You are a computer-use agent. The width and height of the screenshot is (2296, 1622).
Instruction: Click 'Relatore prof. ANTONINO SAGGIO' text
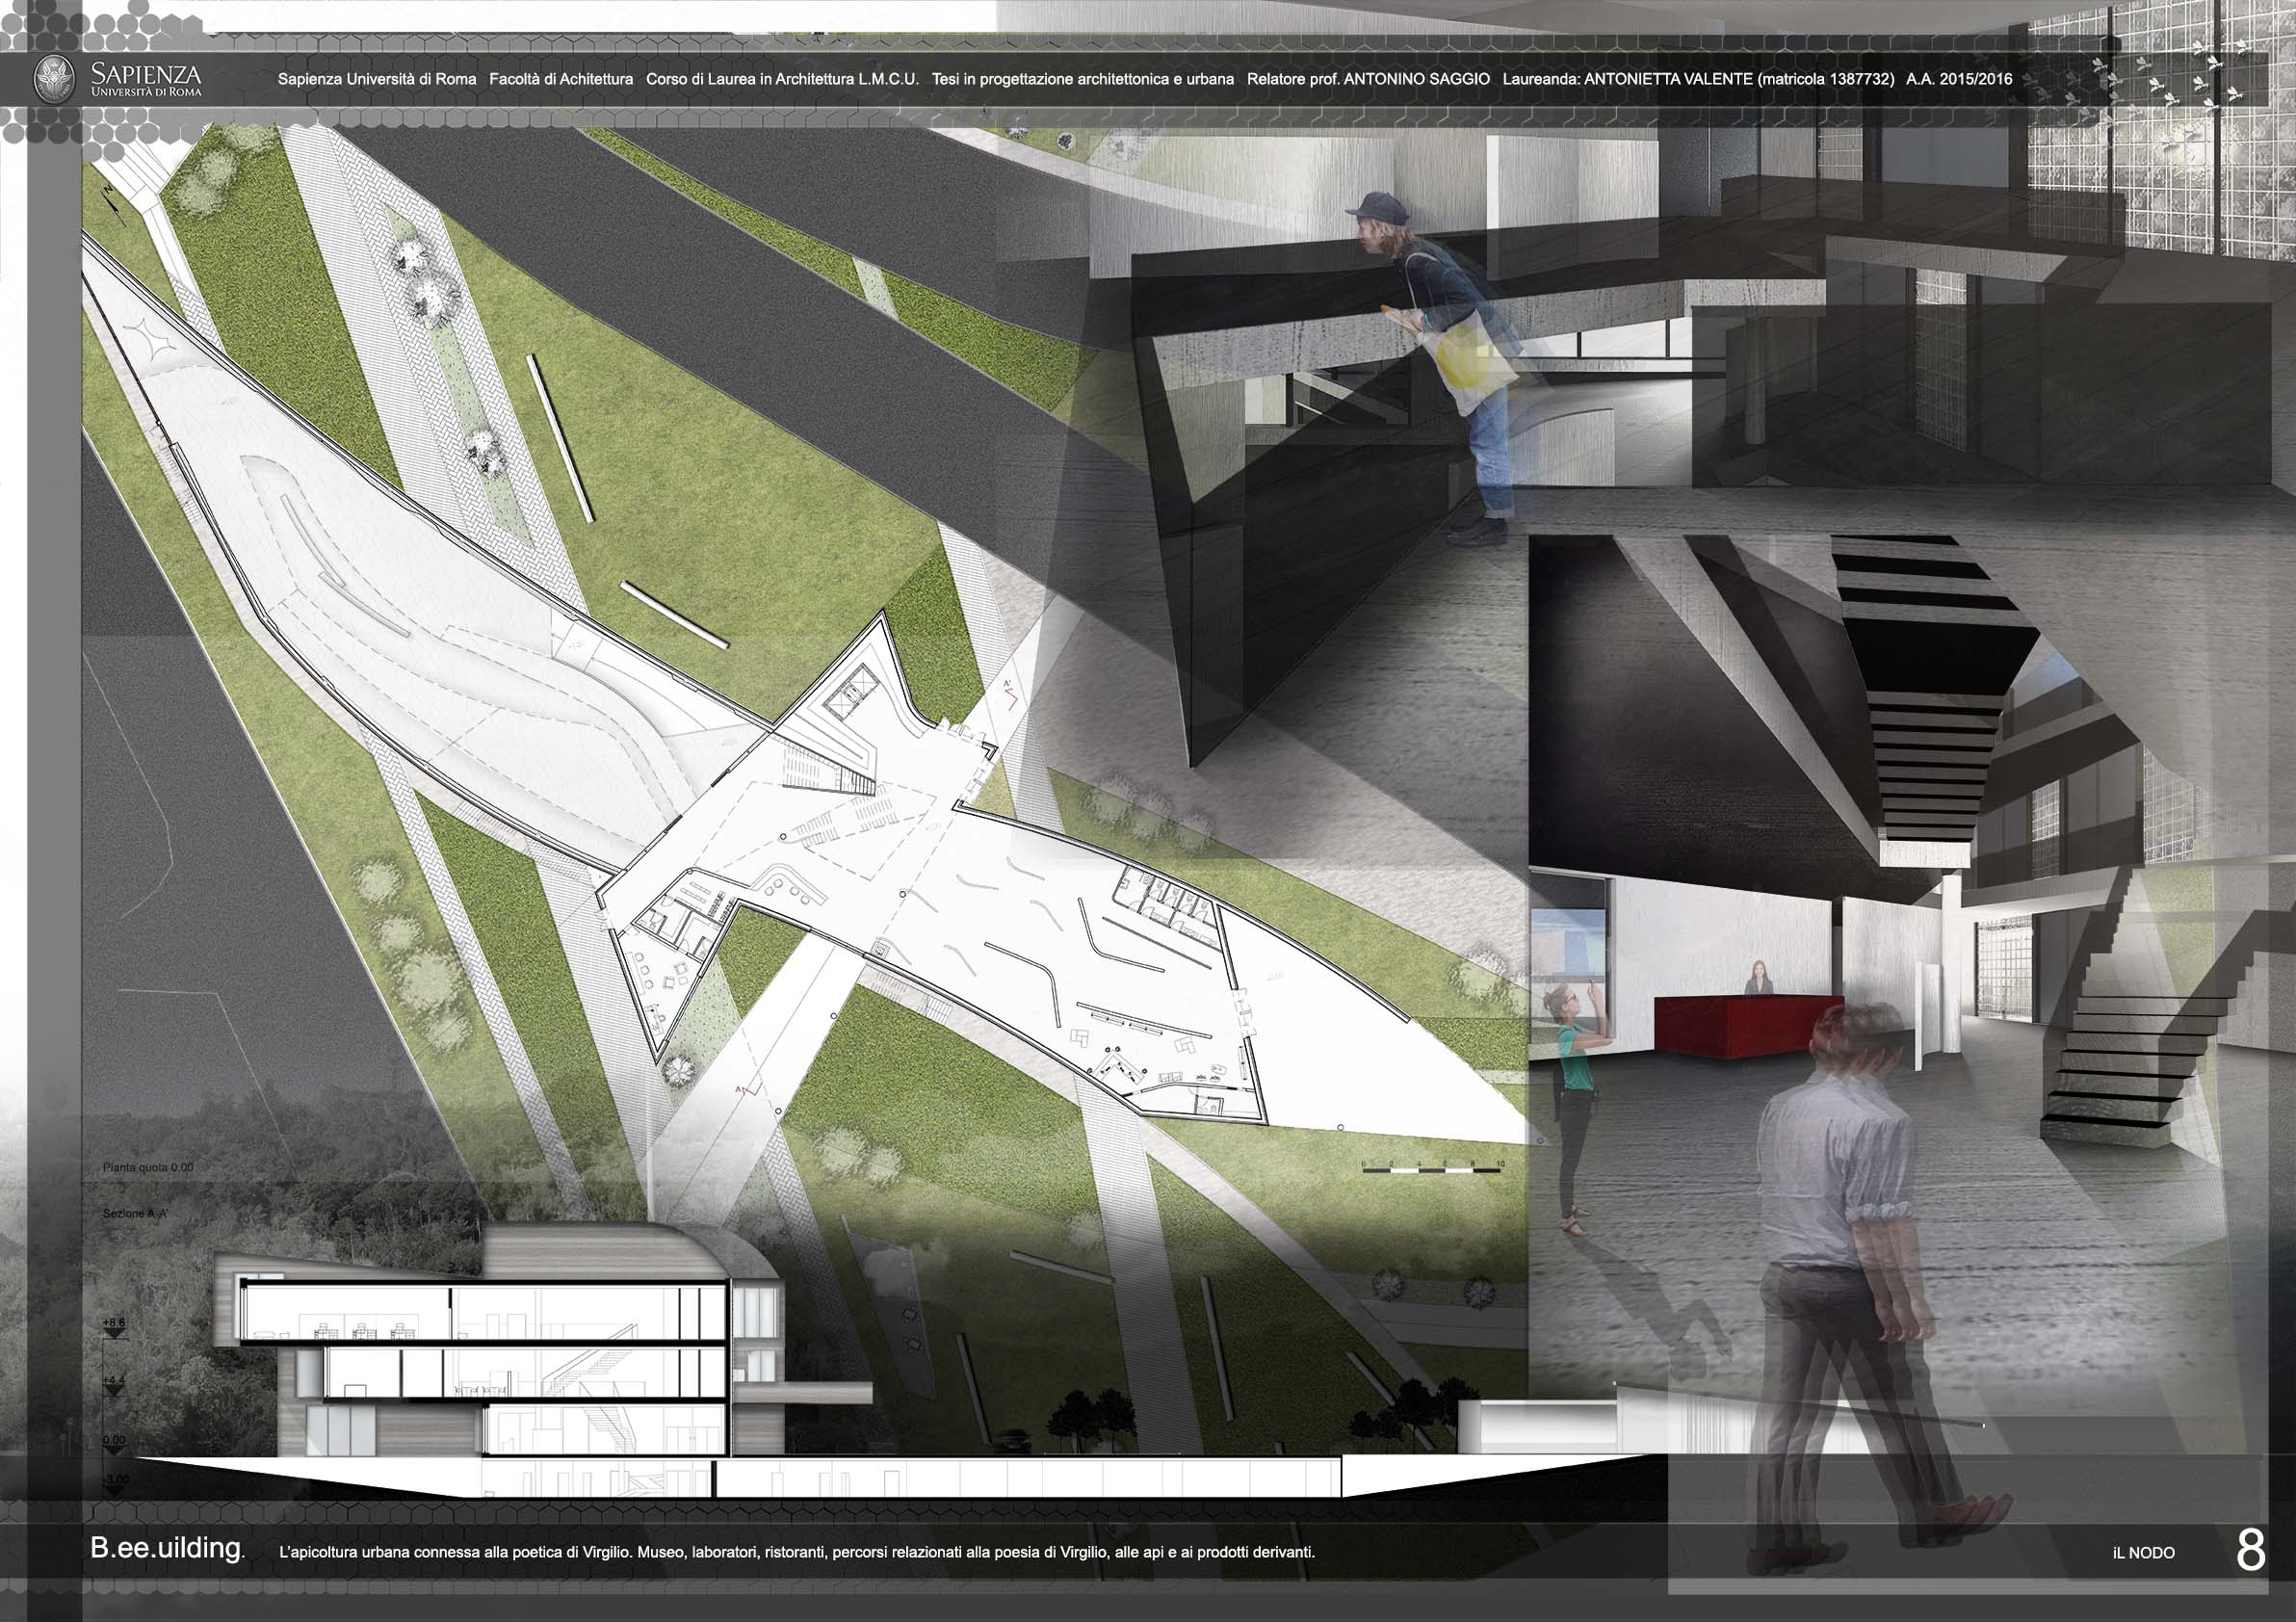tap(1368, 79)
